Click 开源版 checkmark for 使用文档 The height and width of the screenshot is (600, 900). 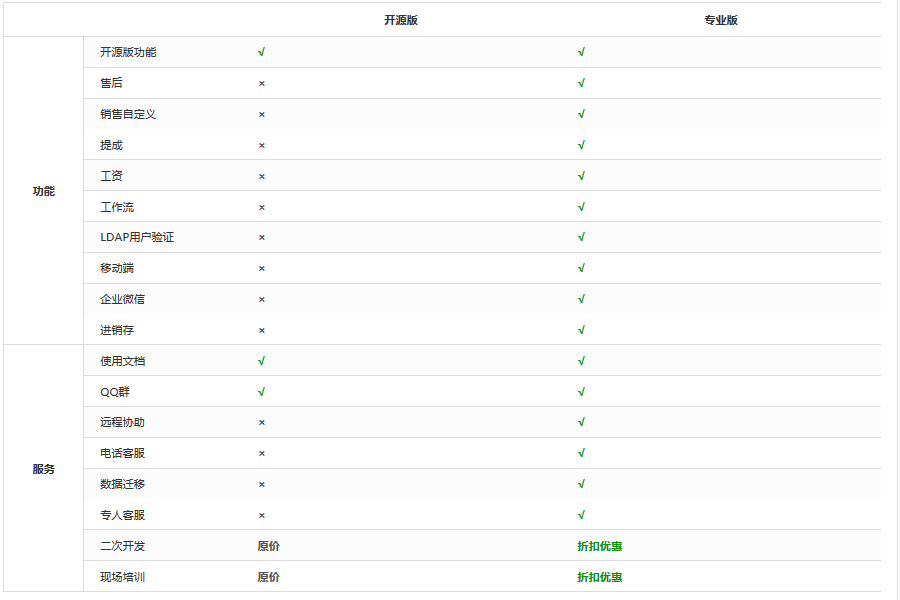pos(261,361)
